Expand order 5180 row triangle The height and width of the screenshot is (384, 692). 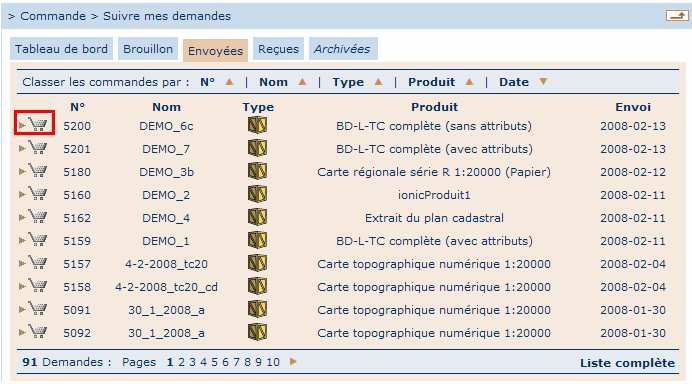coord(22,171)
